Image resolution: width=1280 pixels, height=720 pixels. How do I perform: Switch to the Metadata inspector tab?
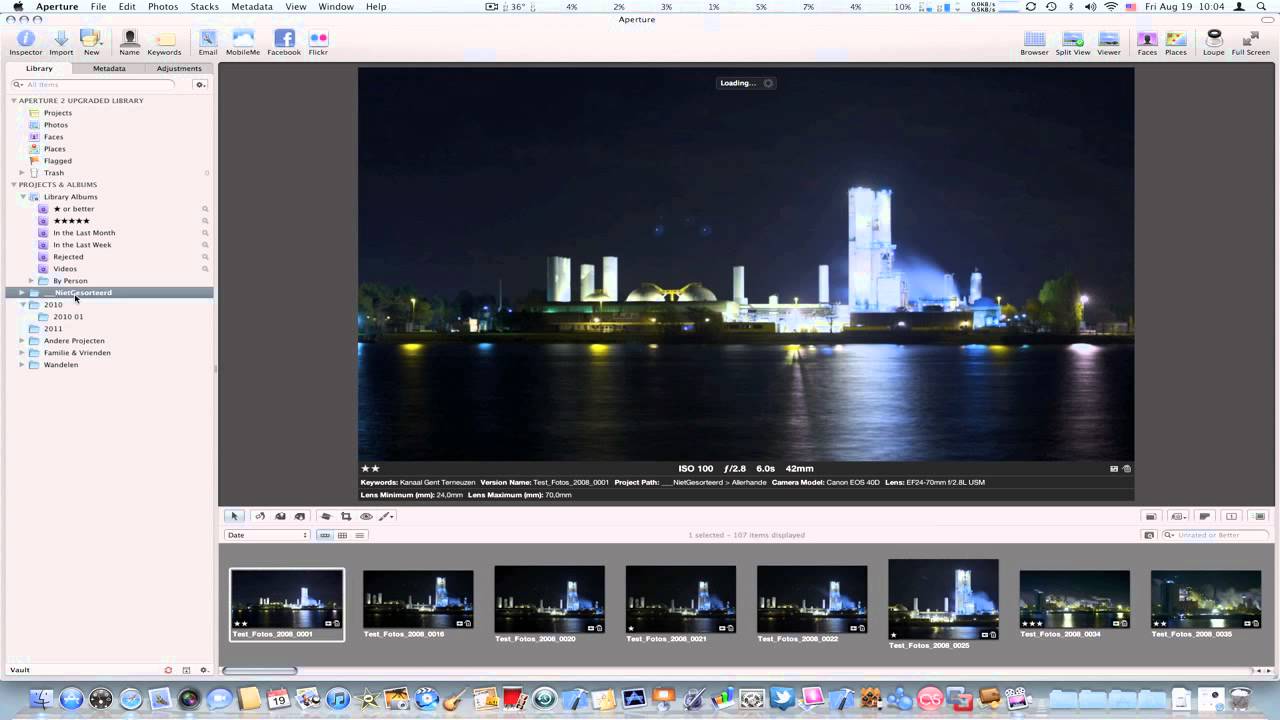(109, 69)
